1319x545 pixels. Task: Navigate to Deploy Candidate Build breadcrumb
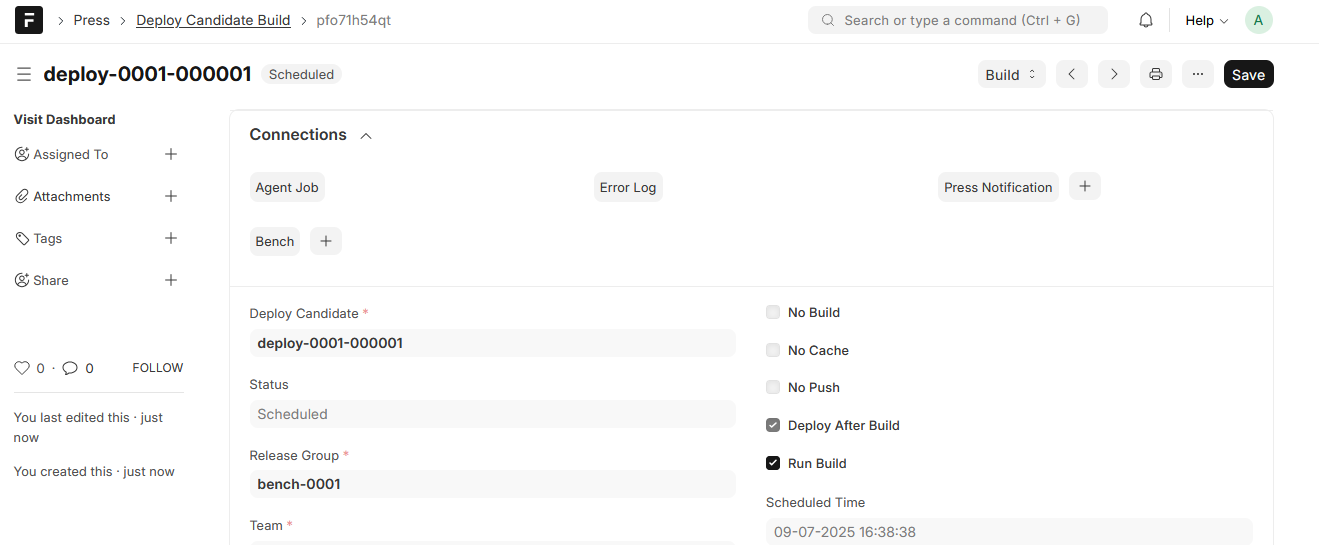pyautogui.click(x=213, y=20)
